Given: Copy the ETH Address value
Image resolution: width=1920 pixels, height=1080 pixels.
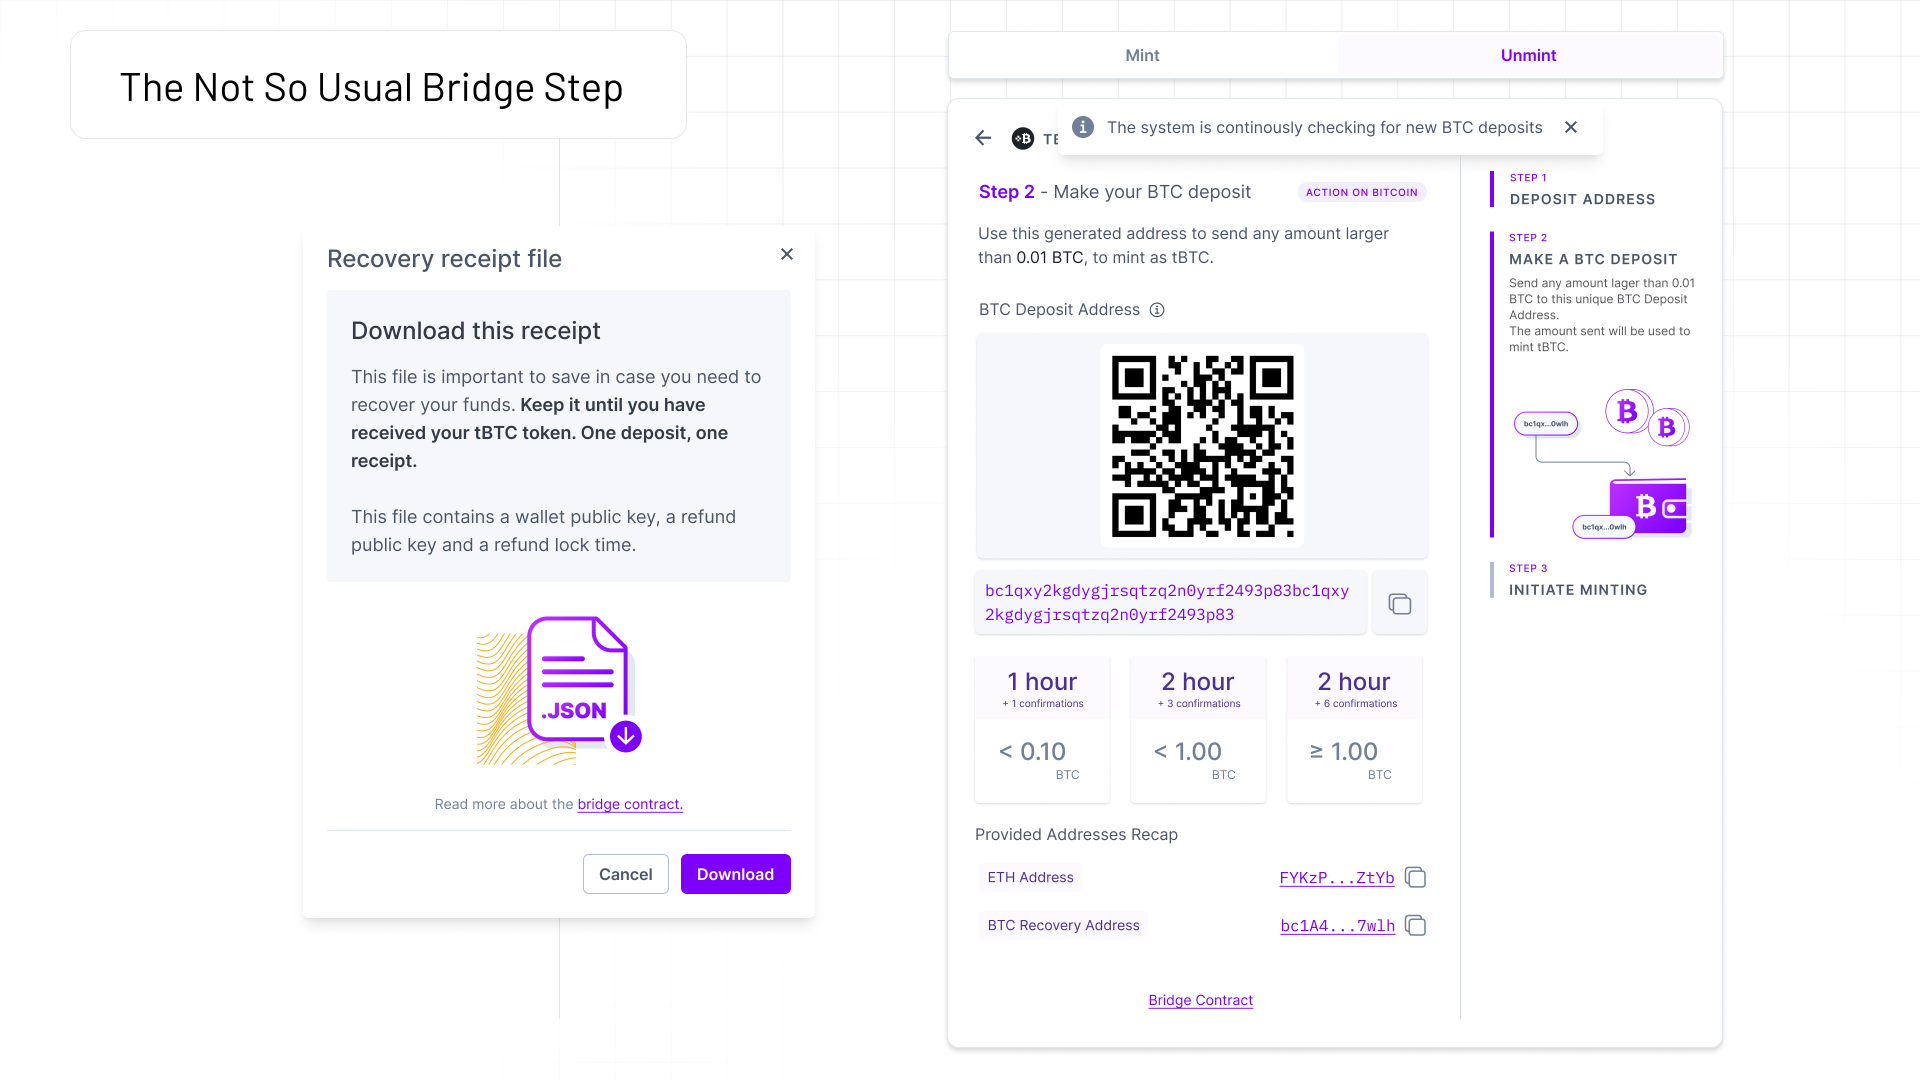Looking at the screenshot, I should coord(1415,877).
